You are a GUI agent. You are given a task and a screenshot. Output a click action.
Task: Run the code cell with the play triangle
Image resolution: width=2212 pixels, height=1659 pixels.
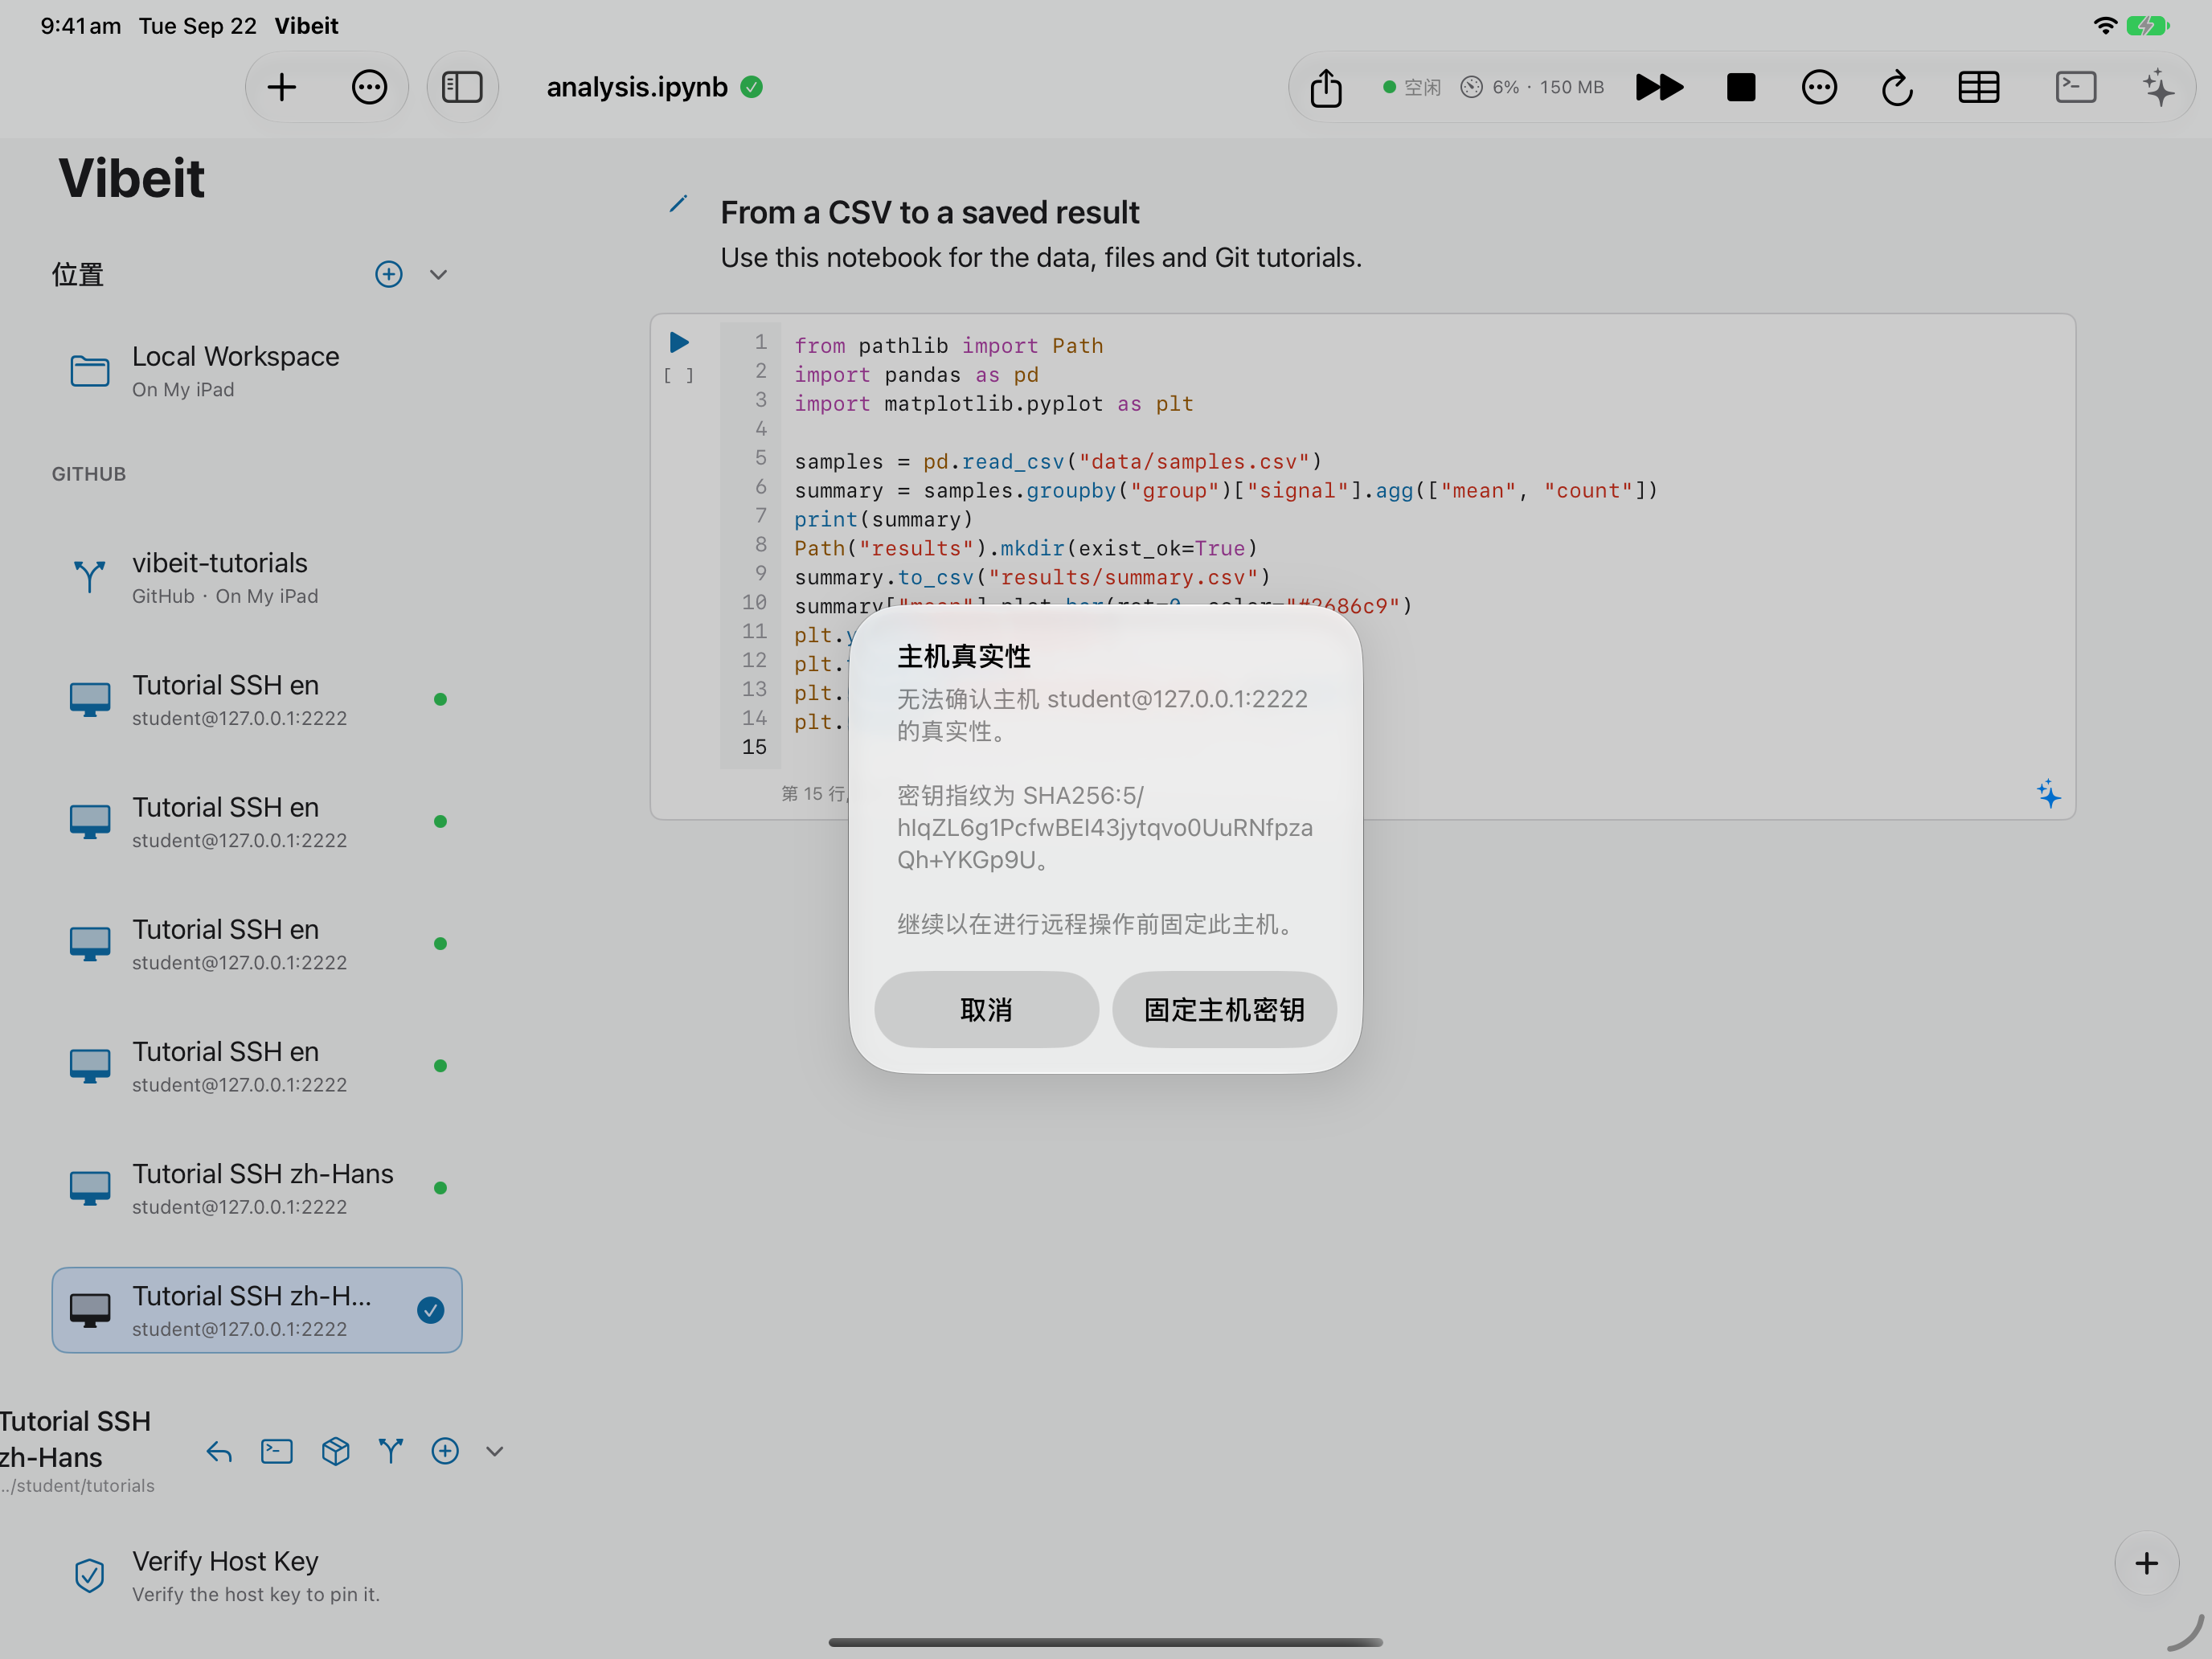(x=679, y=343)
